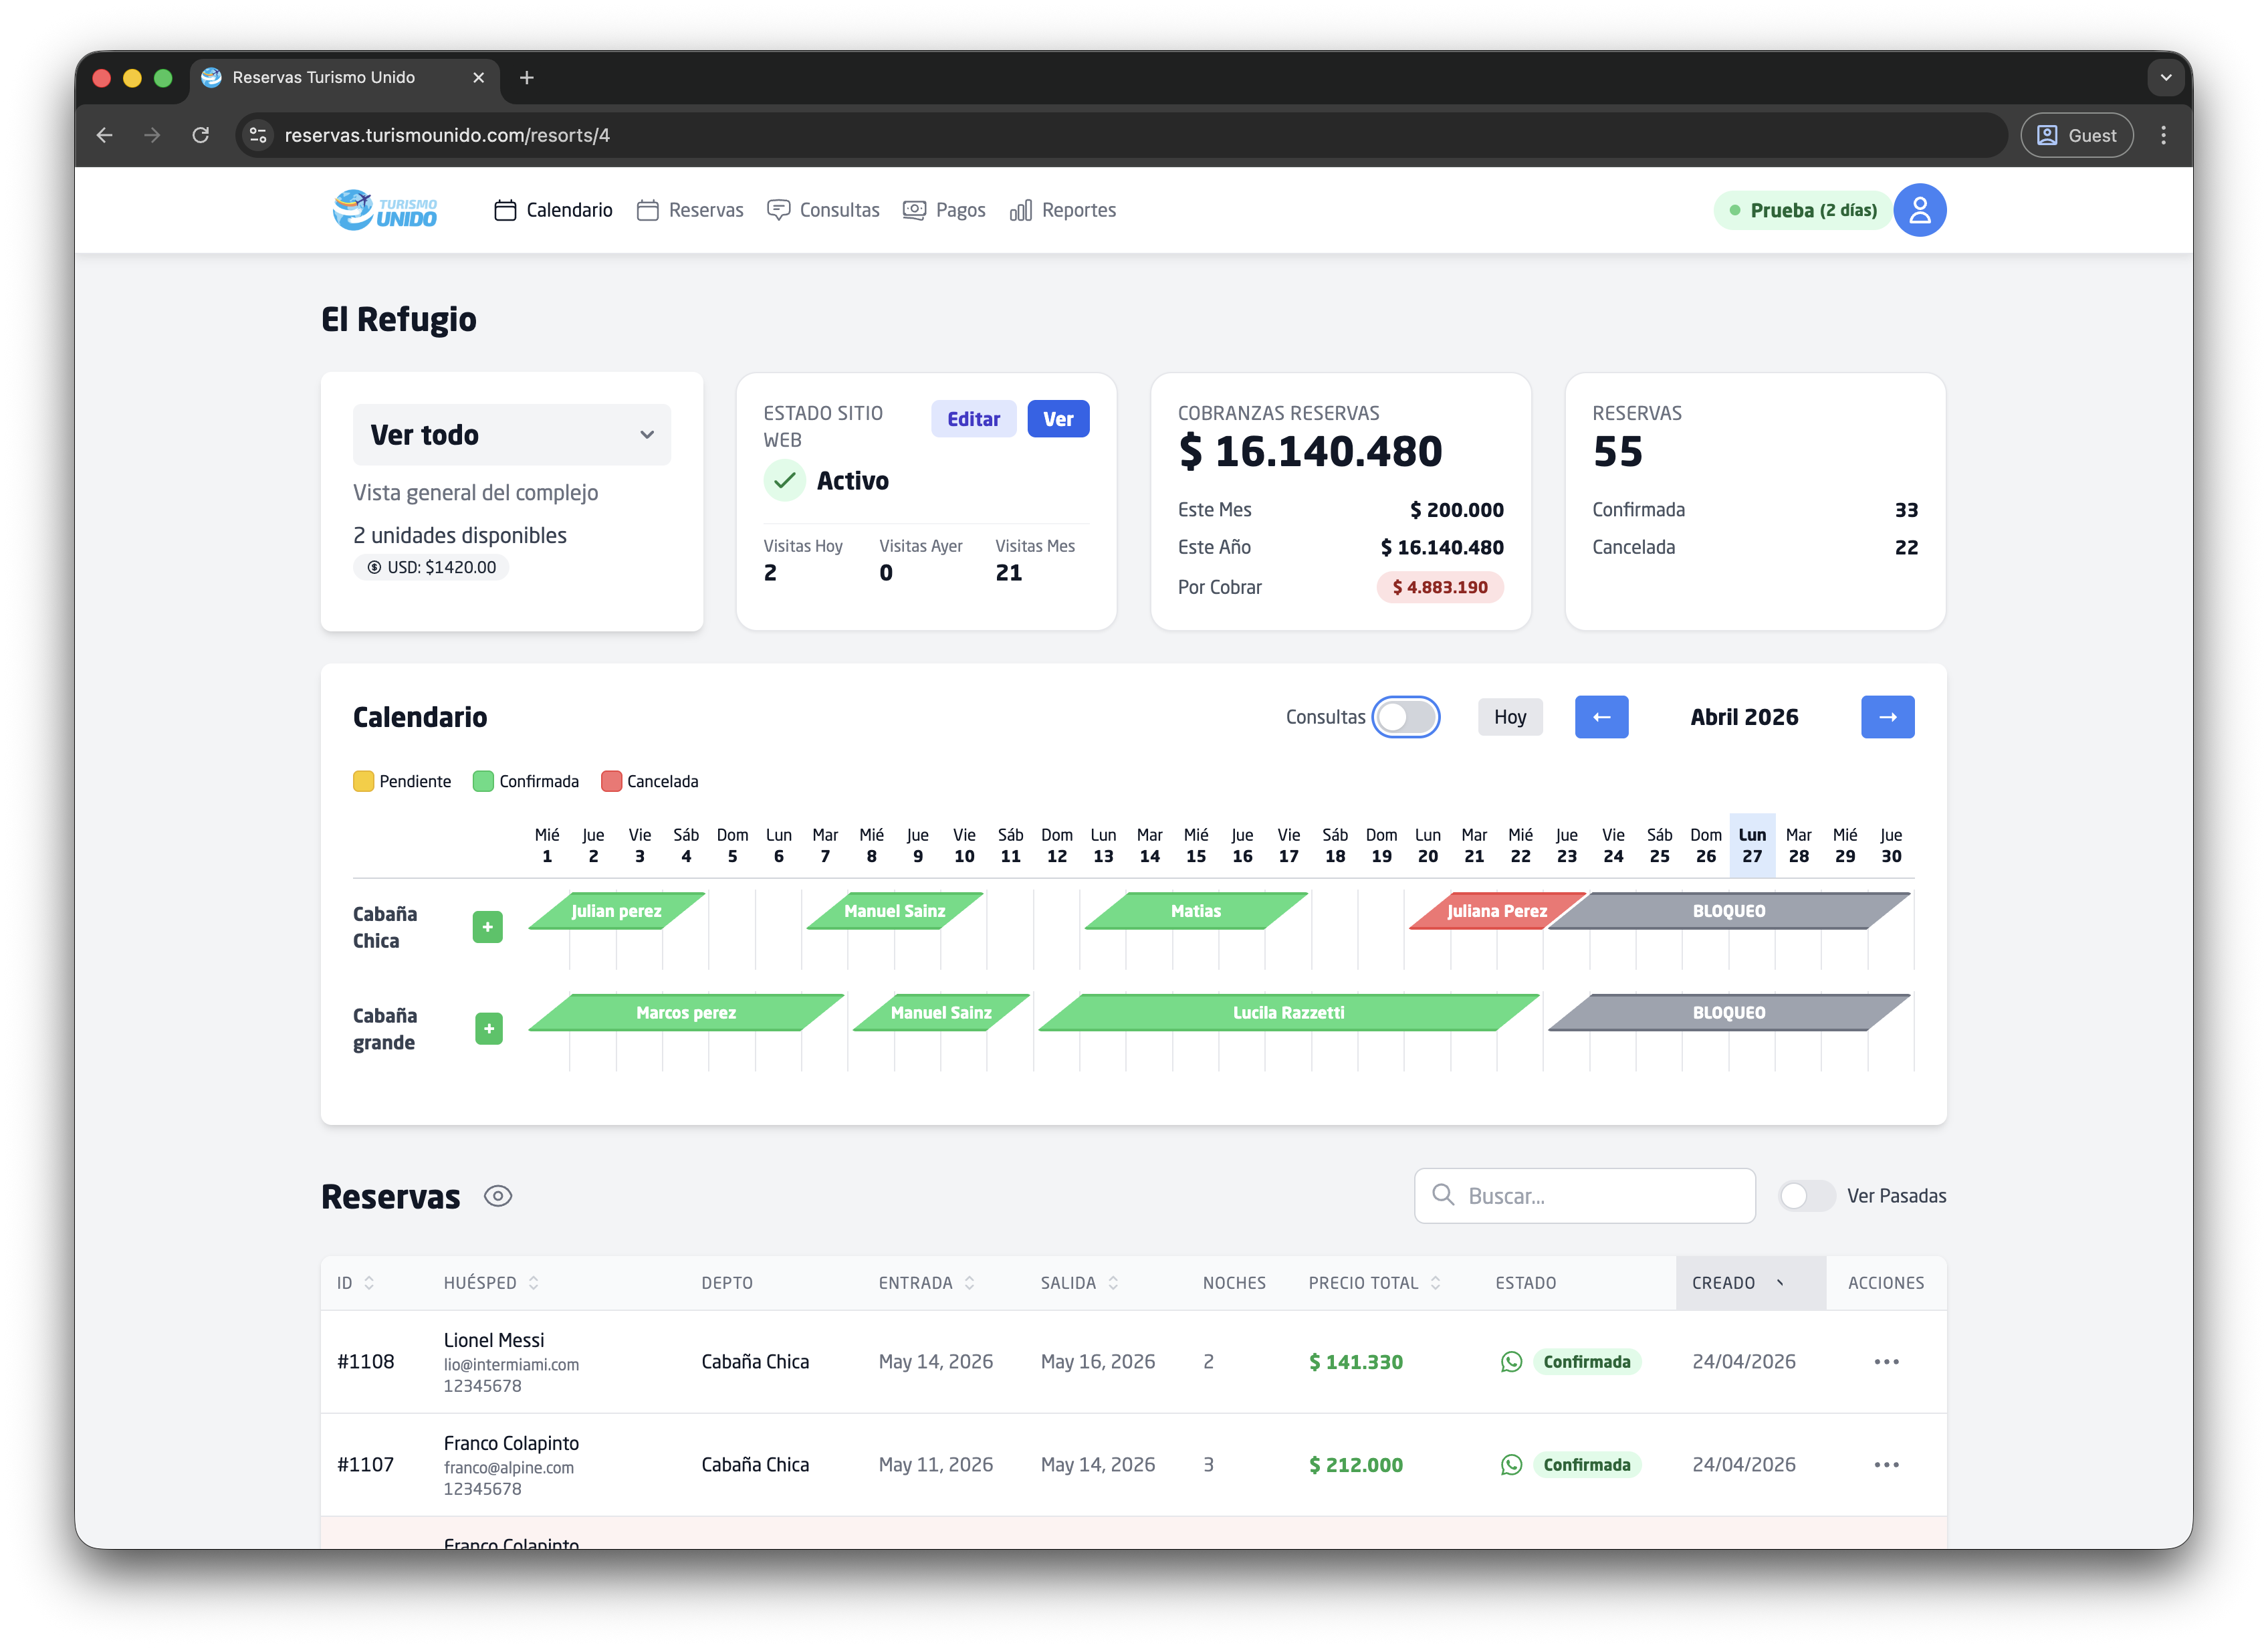
Task: Open Matias booking in calendar
Action: (x=1196, y=911)
